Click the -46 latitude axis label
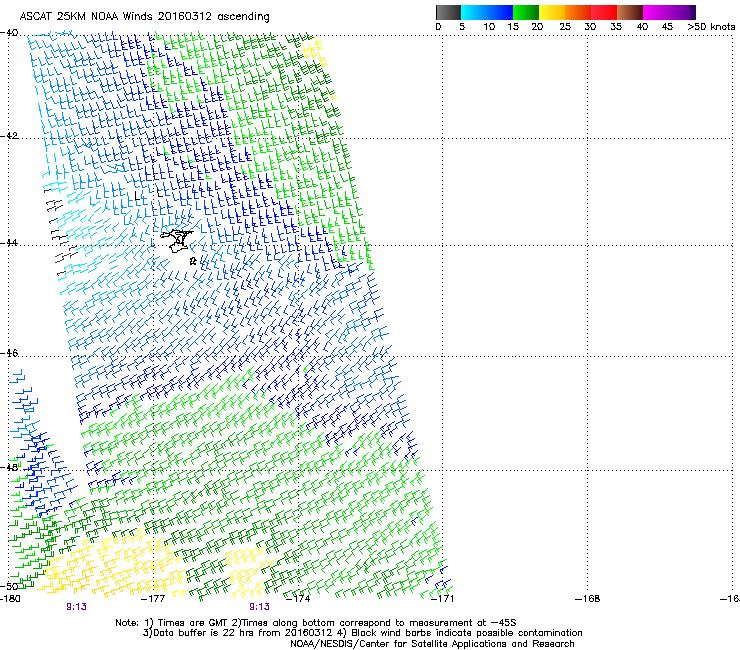Viewport: 740px width, 650px height. pyautogui.click(x=9, y=353)
